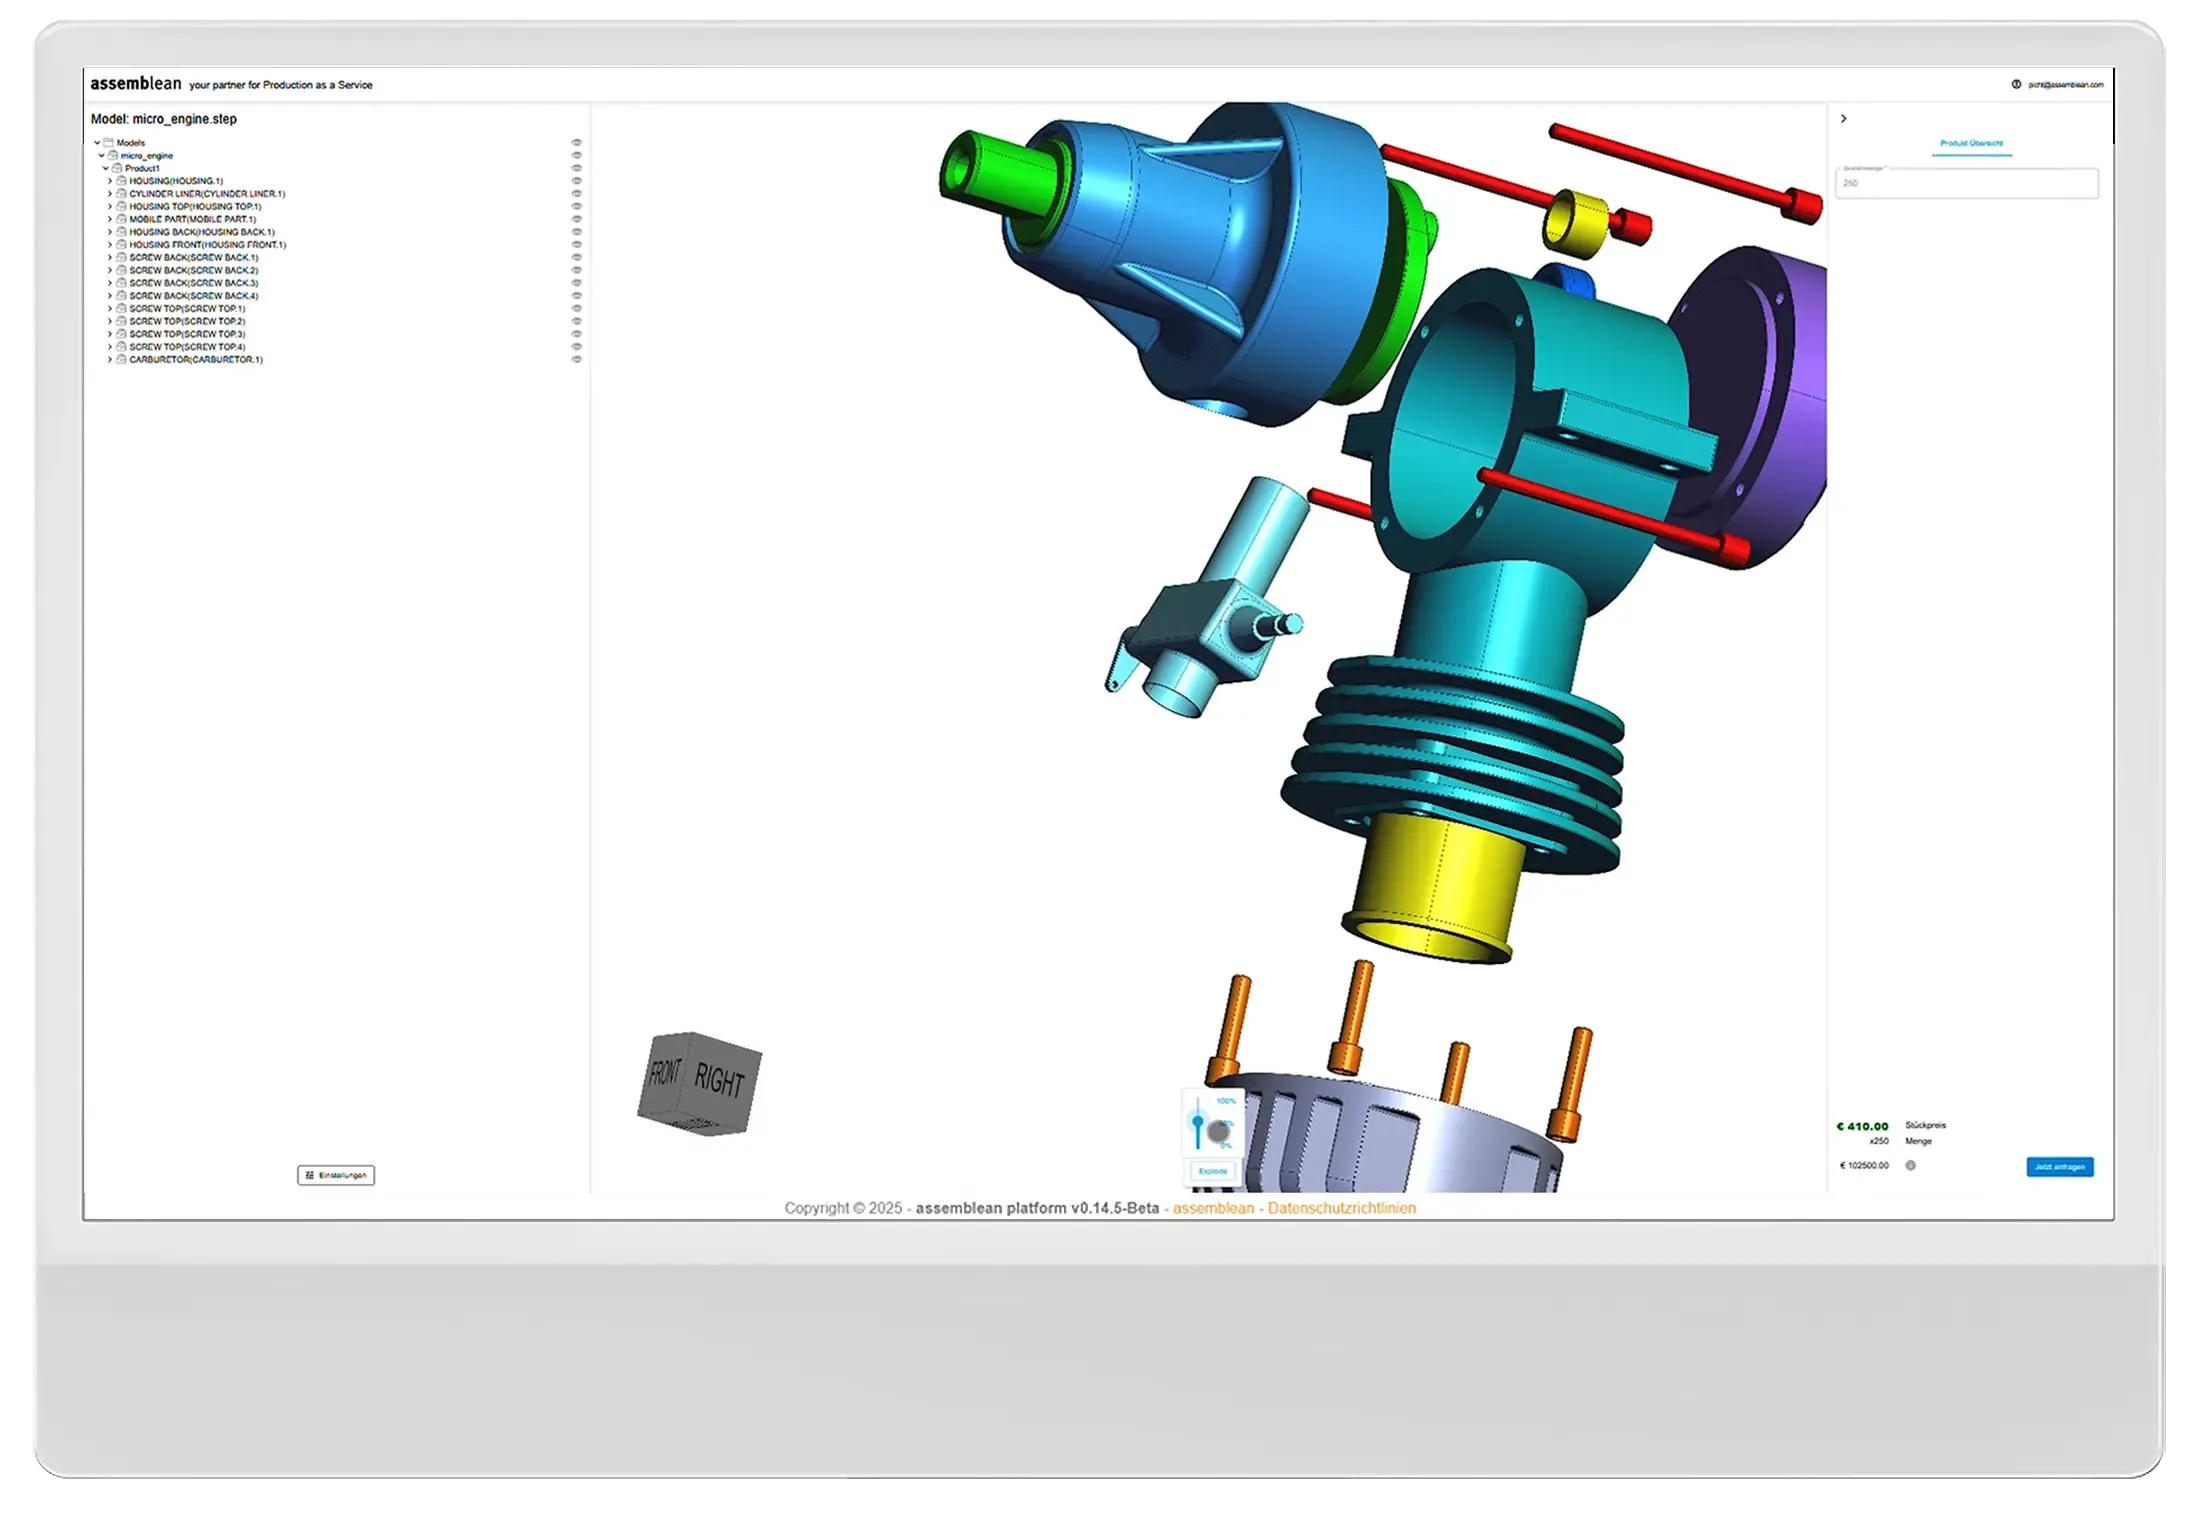Toggle visibility of CYLINDER LINER part

(x=576, y=194)
